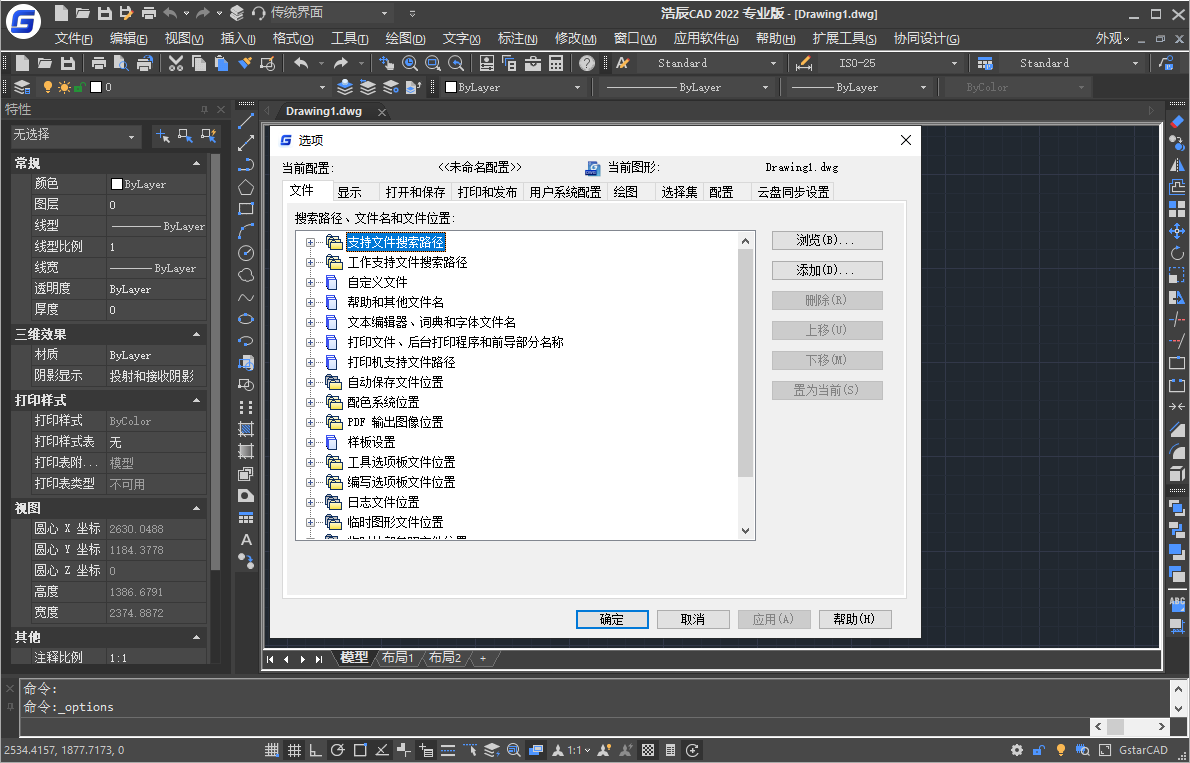Screen dimensions: 1190x763
Task: Open the Quick Calculator icon
Action: point(556,63)
